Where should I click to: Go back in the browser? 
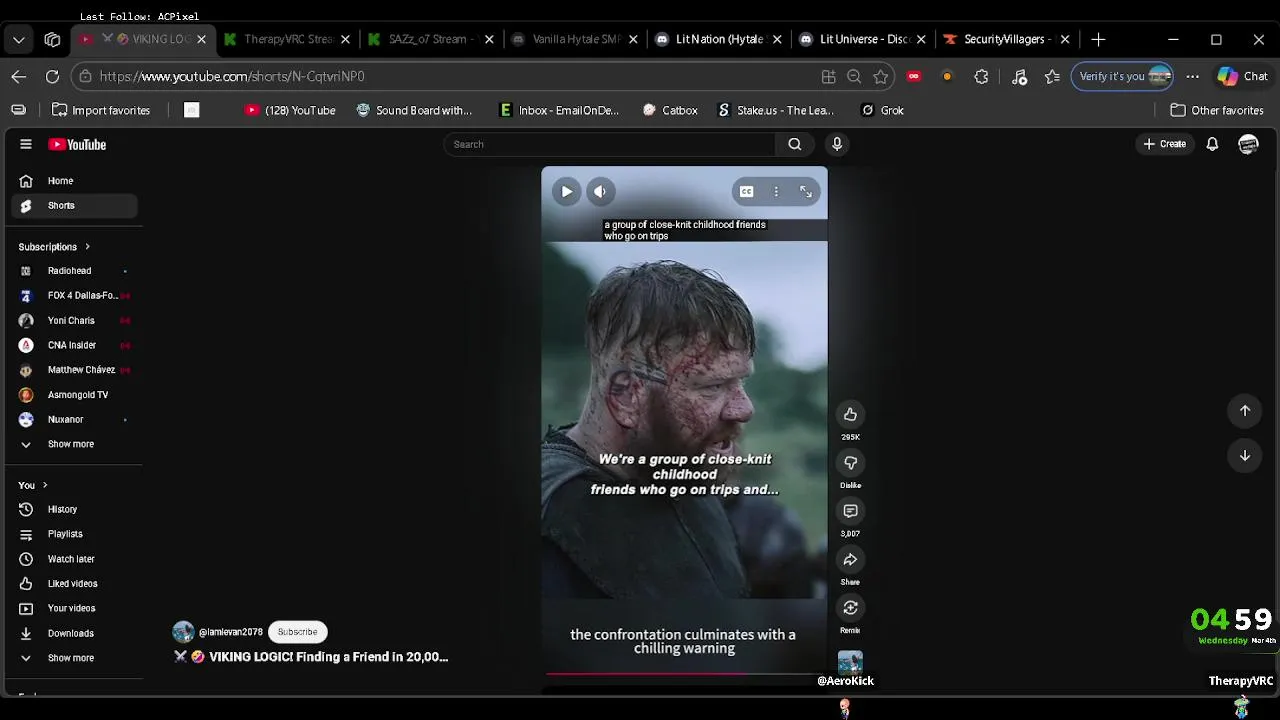(19, 76)
